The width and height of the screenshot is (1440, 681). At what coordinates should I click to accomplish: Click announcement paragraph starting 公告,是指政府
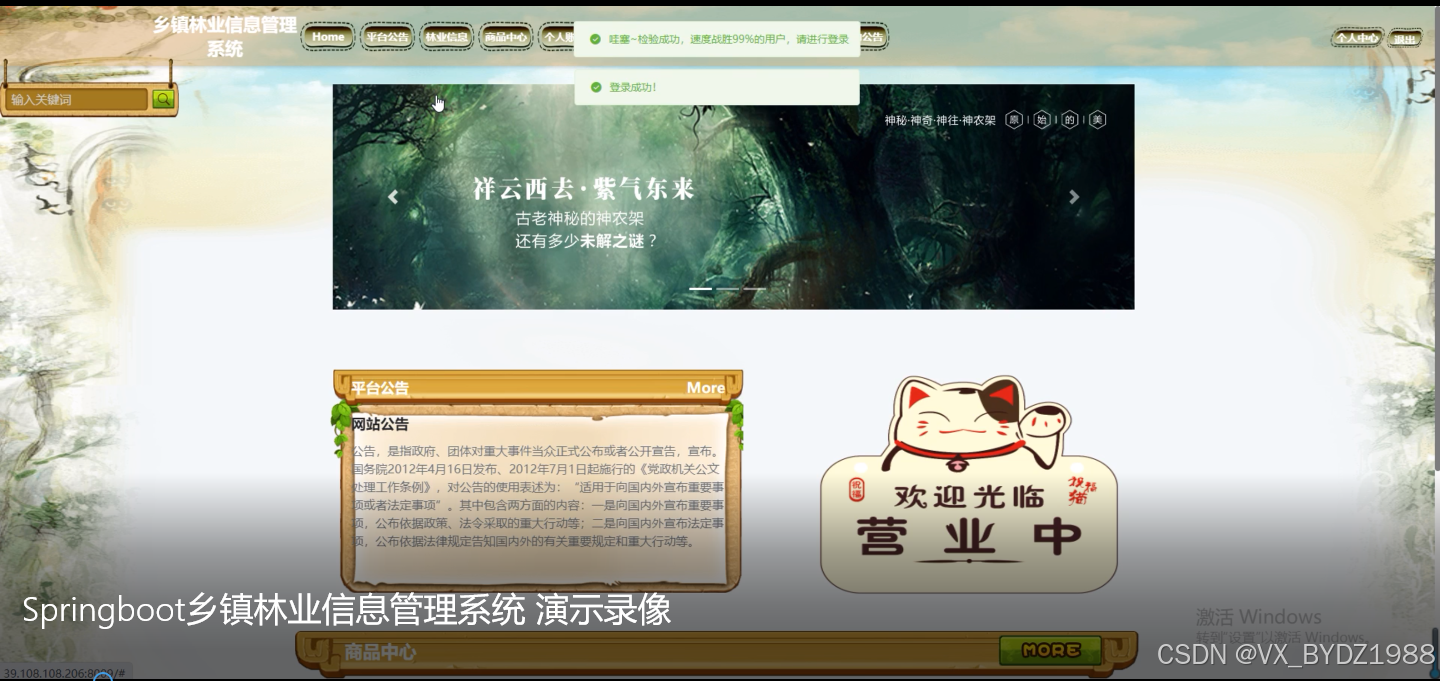coord(538,496)
